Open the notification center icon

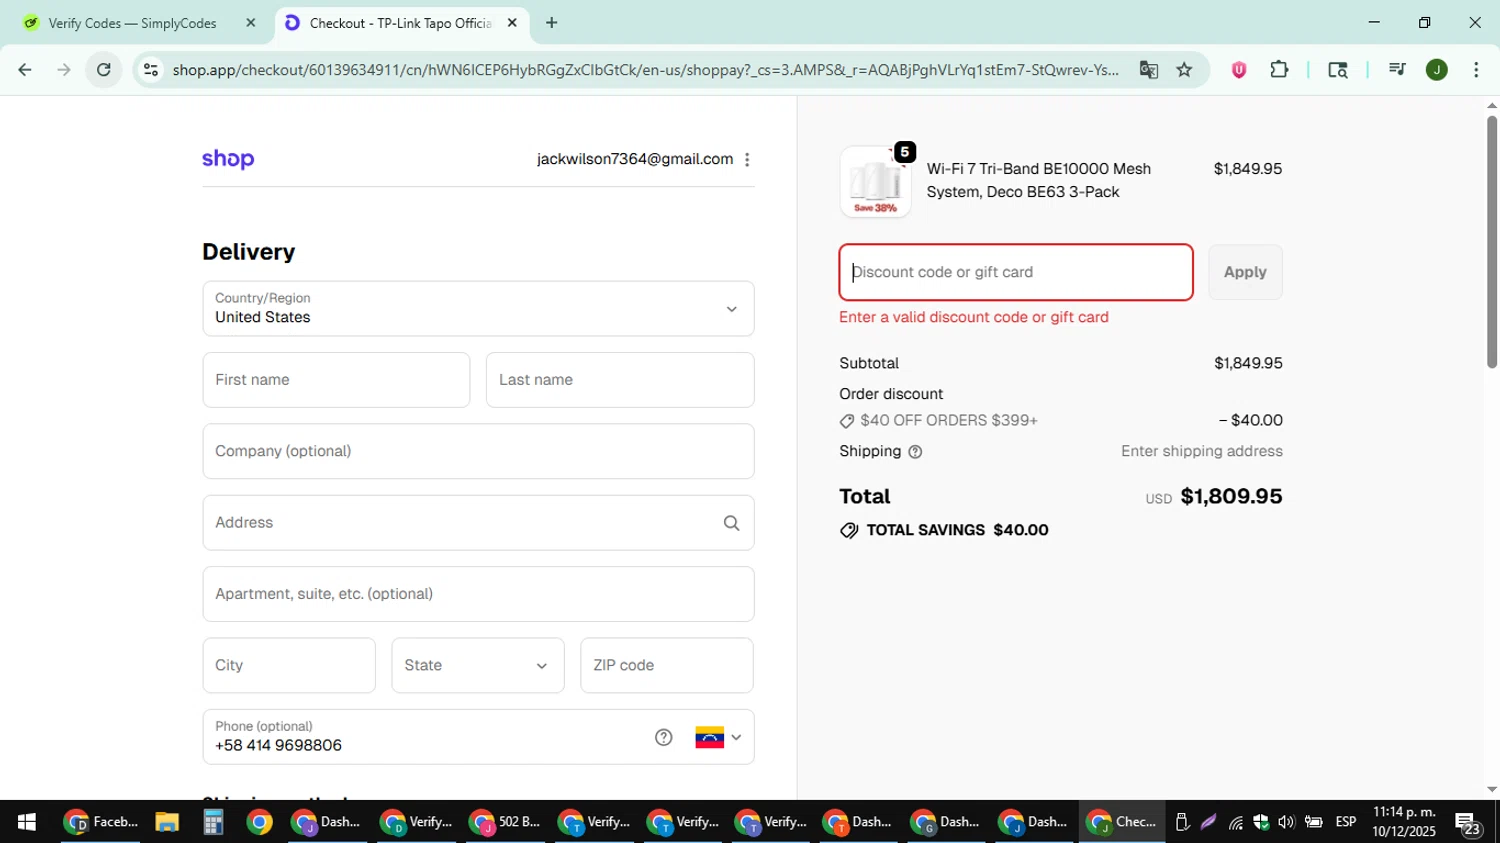coord(1469,823)
